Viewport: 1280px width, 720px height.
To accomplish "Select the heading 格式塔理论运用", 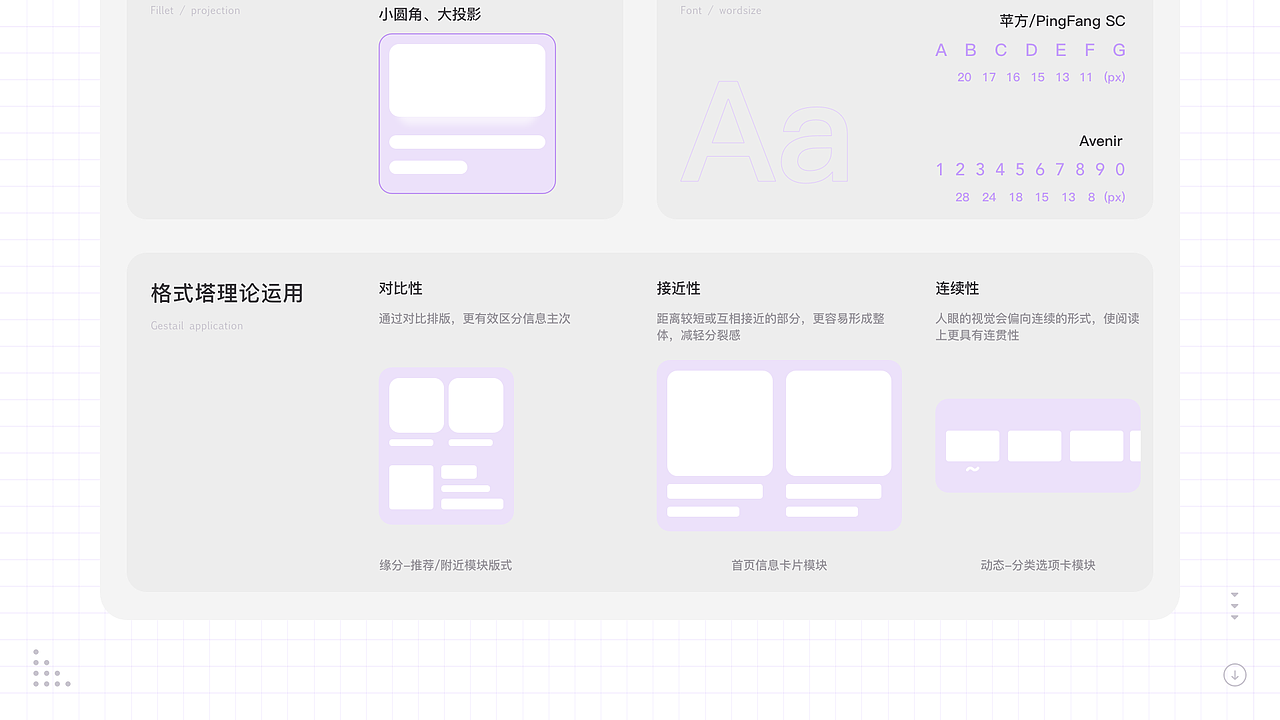I will coord(227,293).
